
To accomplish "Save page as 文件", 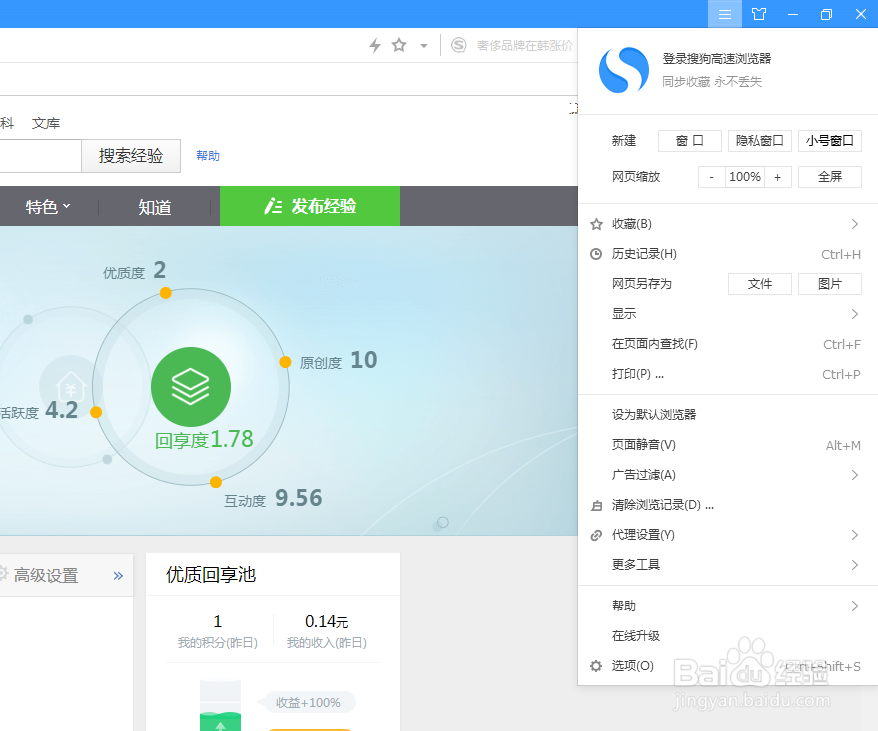I will click(759, 284).
